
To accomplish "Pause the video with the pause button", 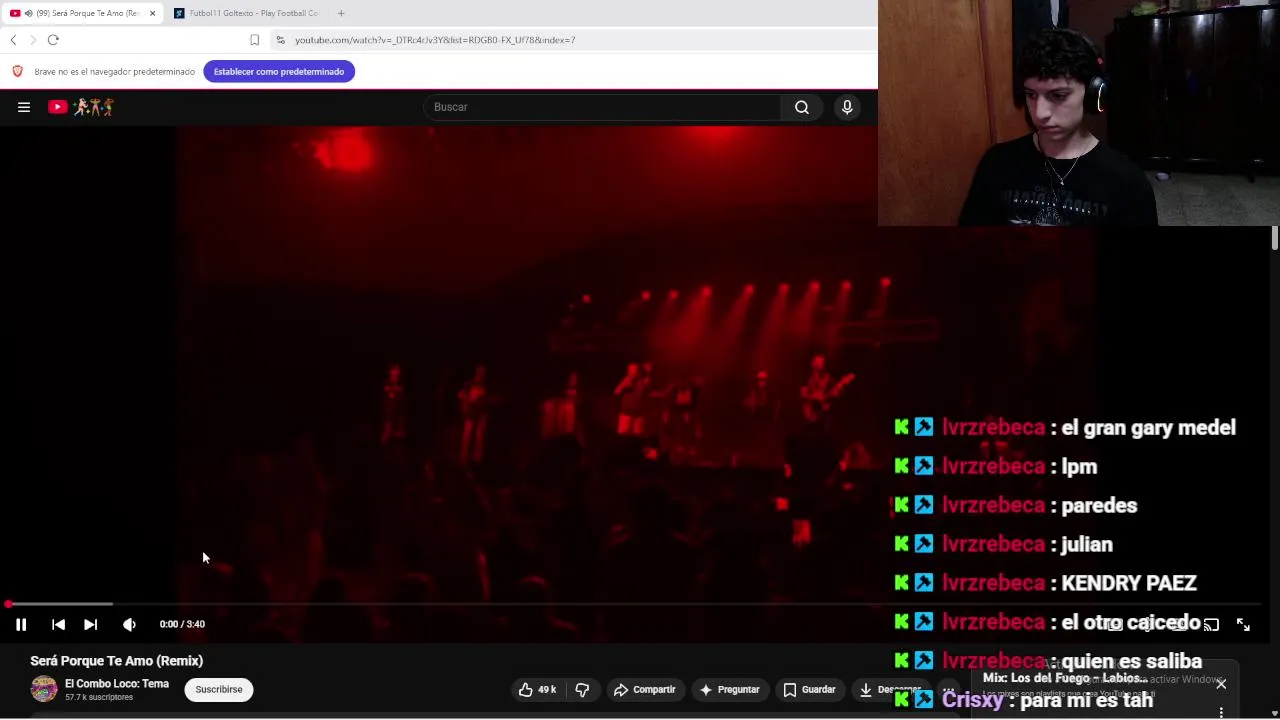I will coord(21,624).
